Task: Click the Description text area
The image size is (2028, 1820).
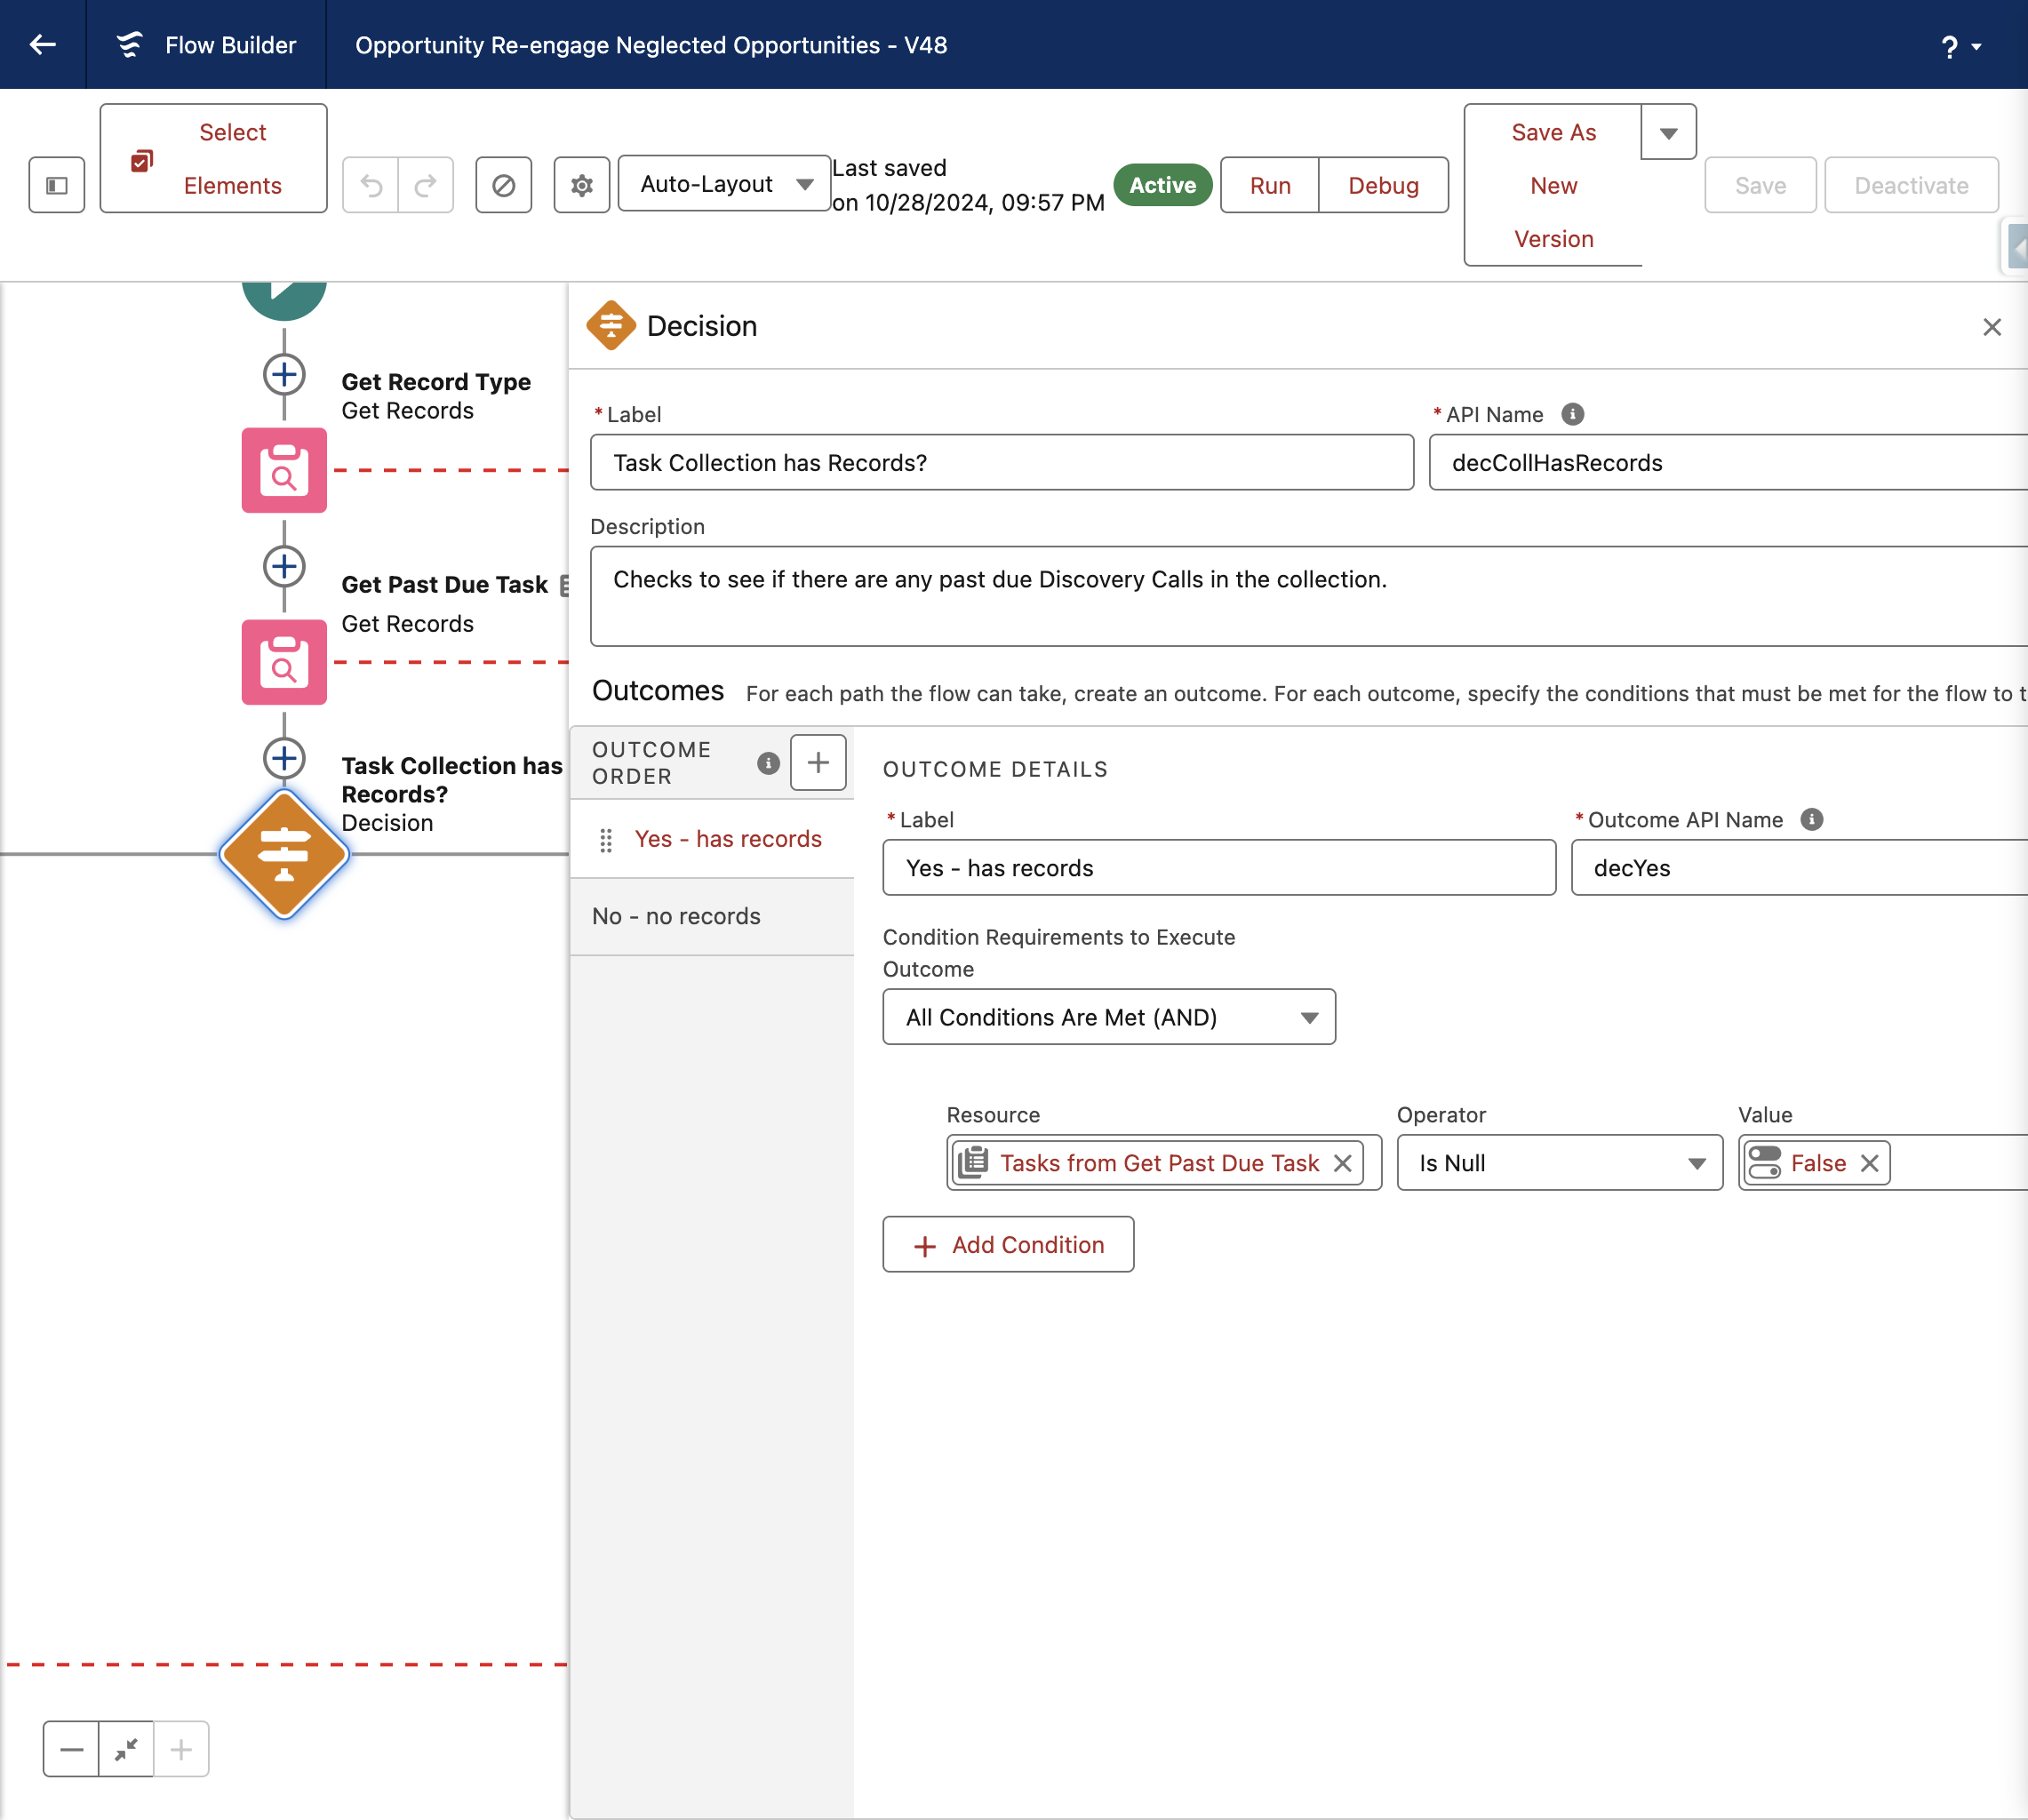Action: [1309, 596]
